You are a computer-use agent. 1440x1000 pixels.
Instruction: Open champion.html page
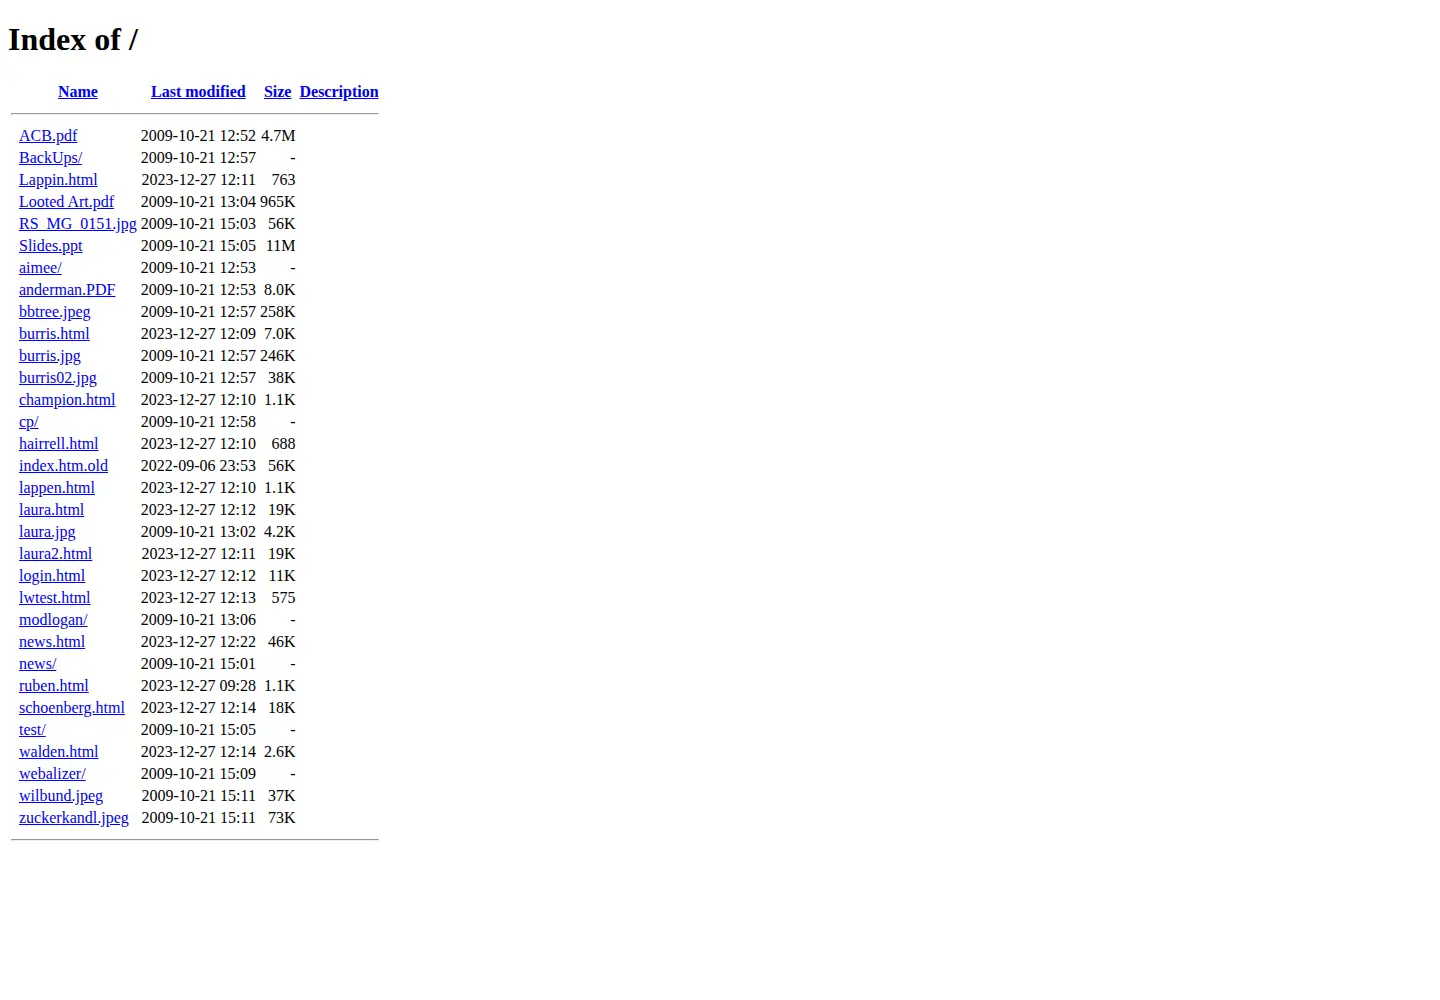click(67, 400)
